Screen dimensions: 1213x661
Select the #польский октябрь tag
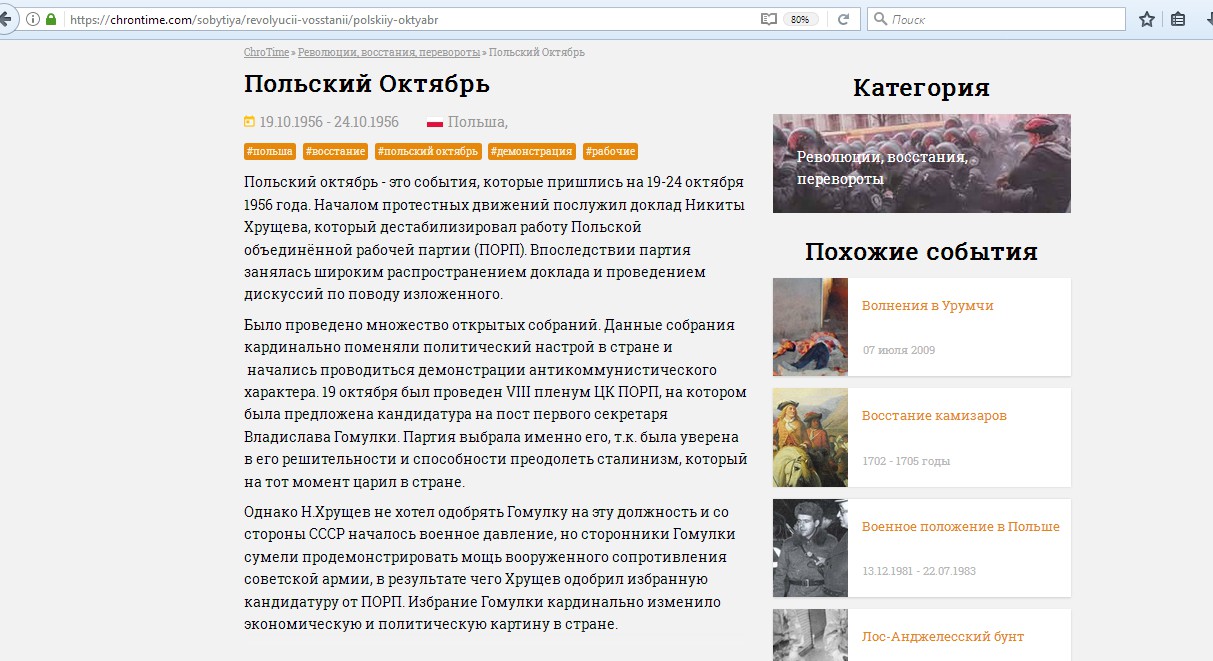coord(428,152)
